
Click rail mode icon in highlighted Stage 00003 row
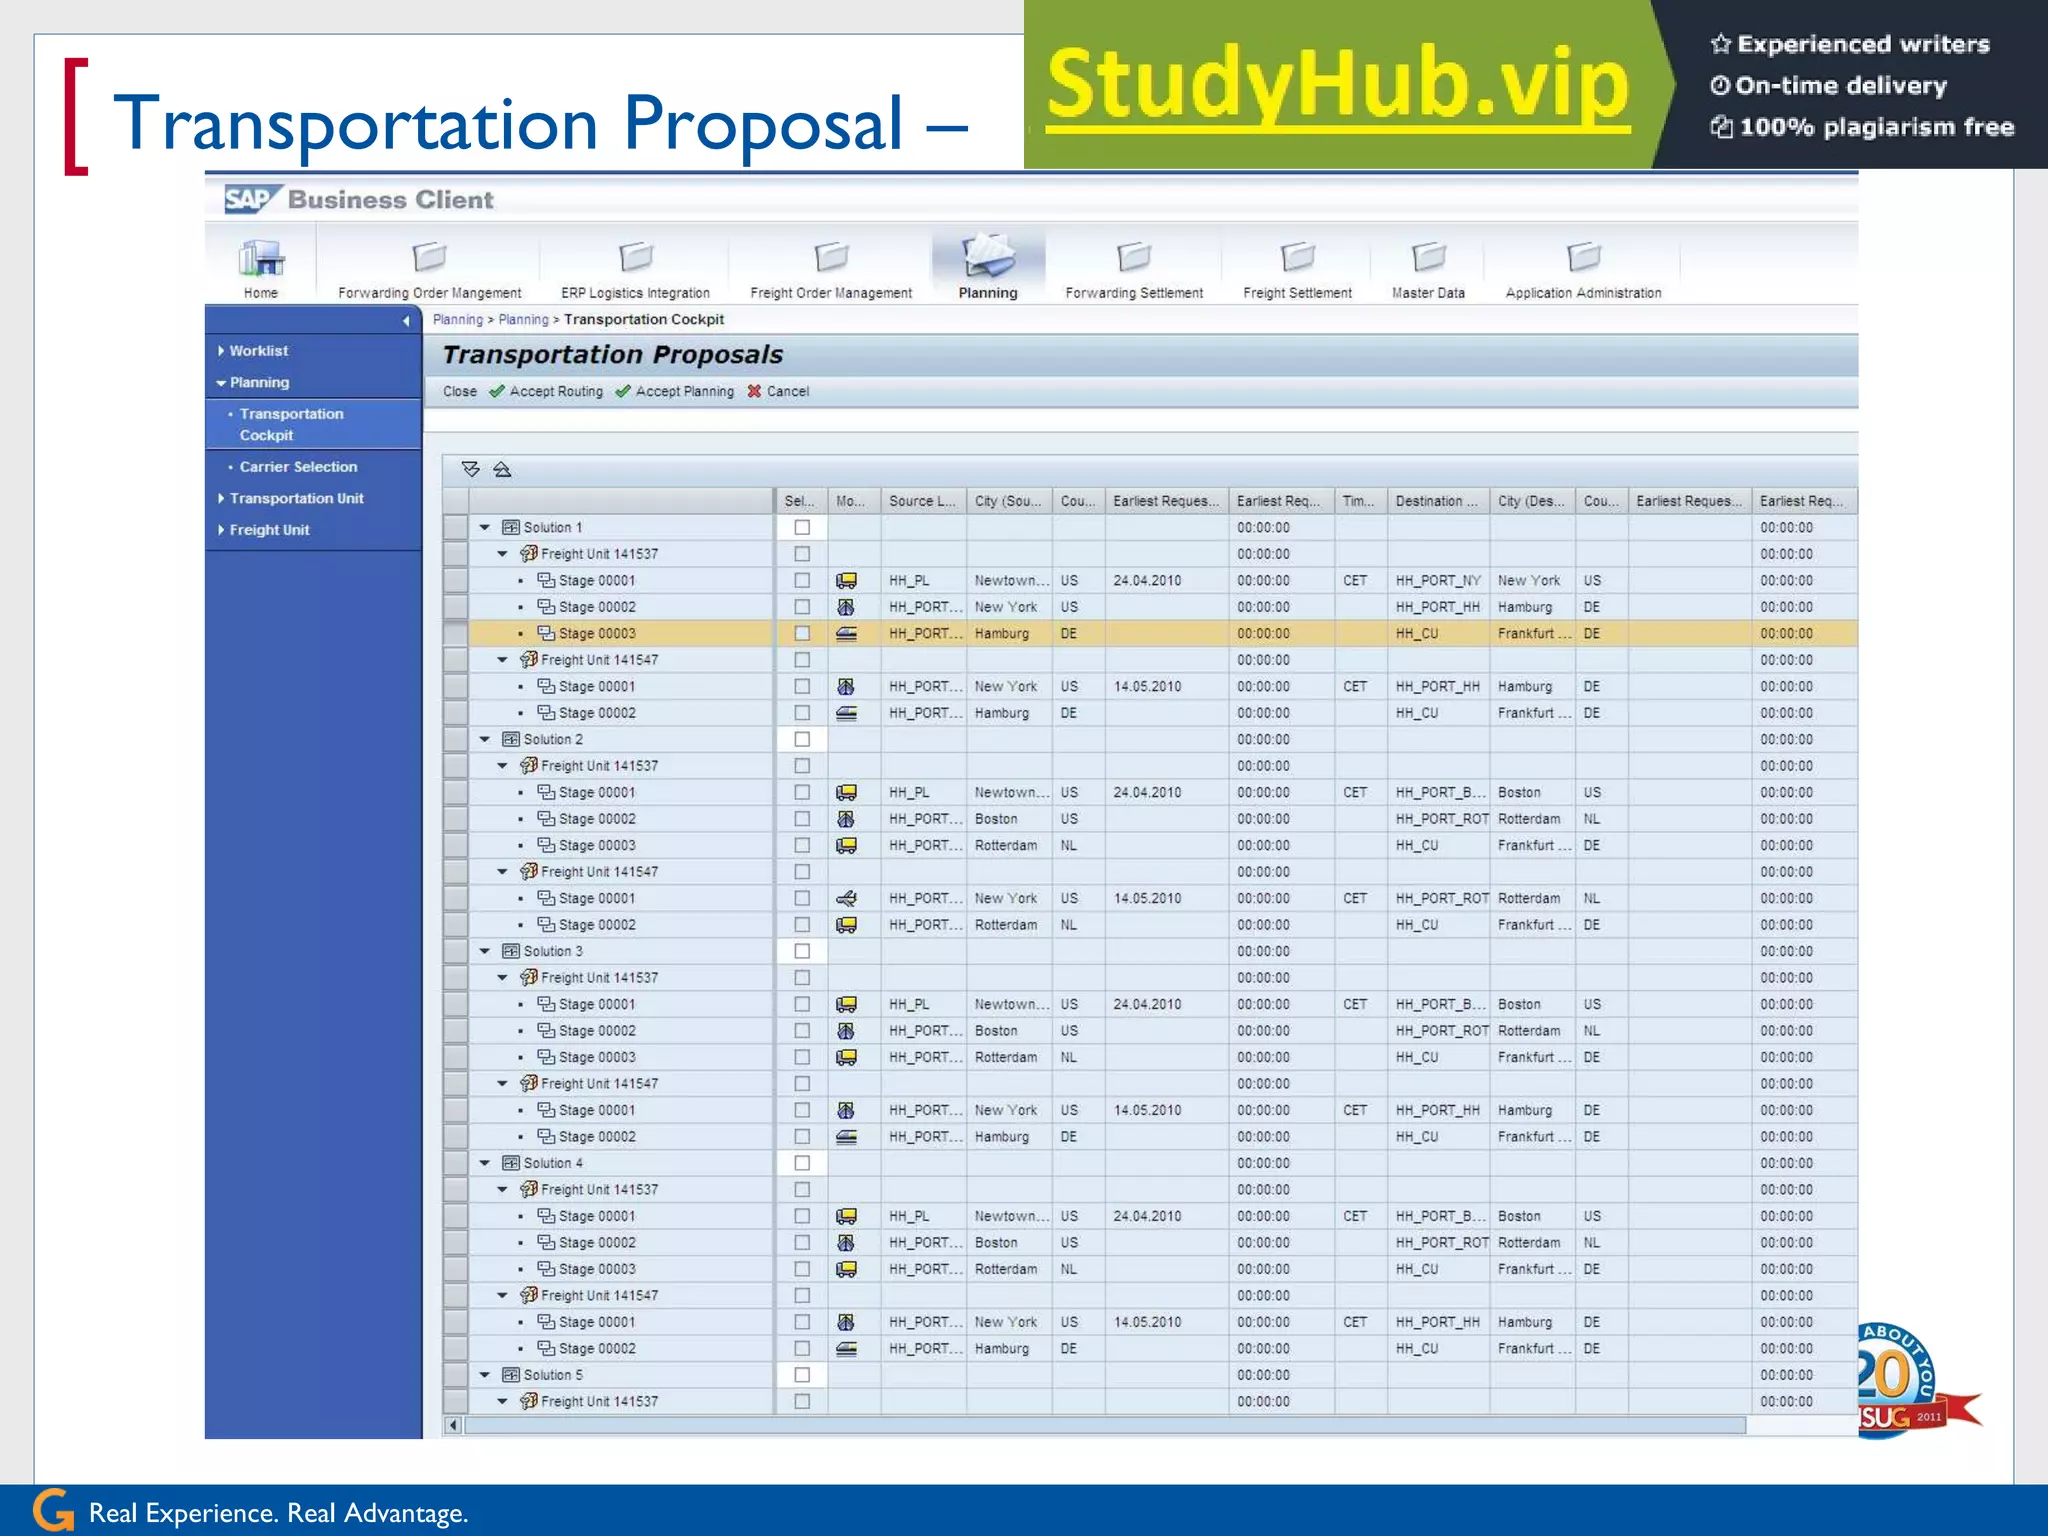[846, 633]
